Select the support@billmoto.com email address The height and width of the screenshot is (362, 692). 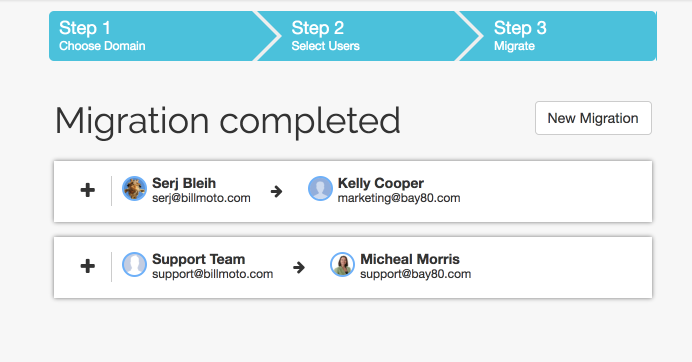(x=213, y=274)
